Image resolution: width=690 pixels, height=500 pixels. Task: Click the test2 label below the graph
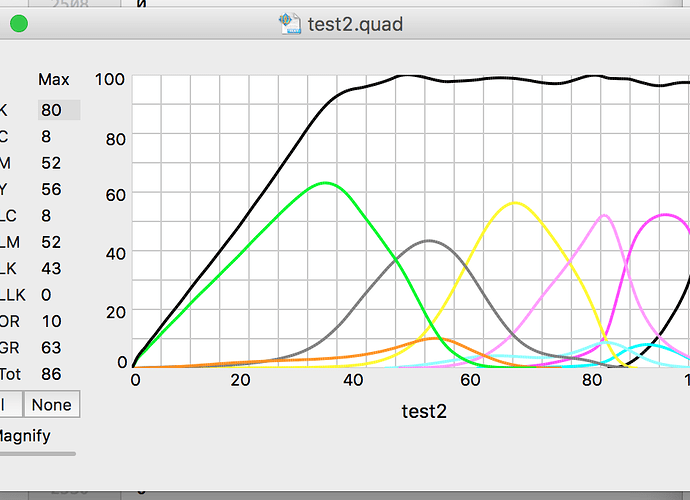424,411
